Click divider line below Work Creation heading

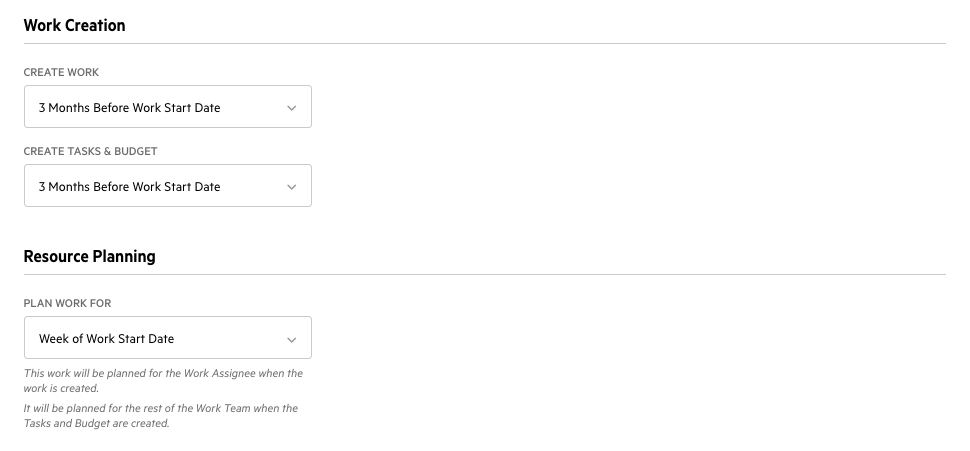point(484,43)
